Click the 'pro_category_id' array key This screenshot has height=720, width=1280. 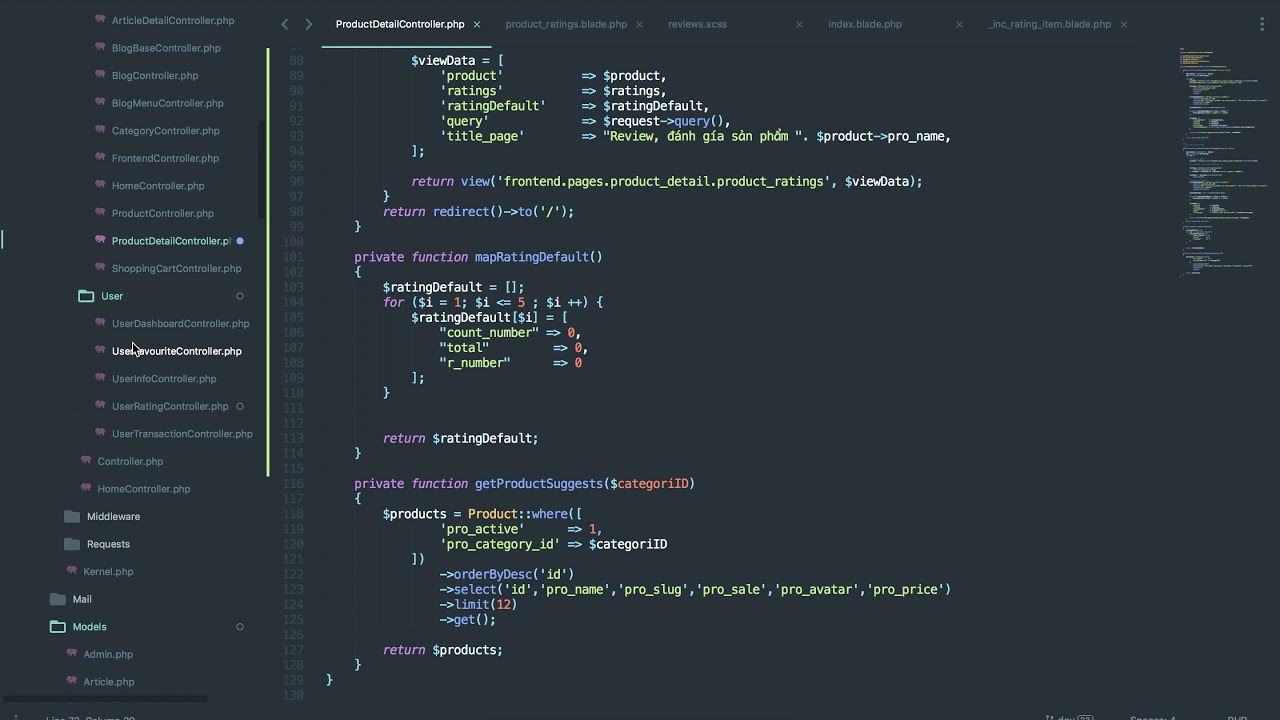click(x=500, y=544)
